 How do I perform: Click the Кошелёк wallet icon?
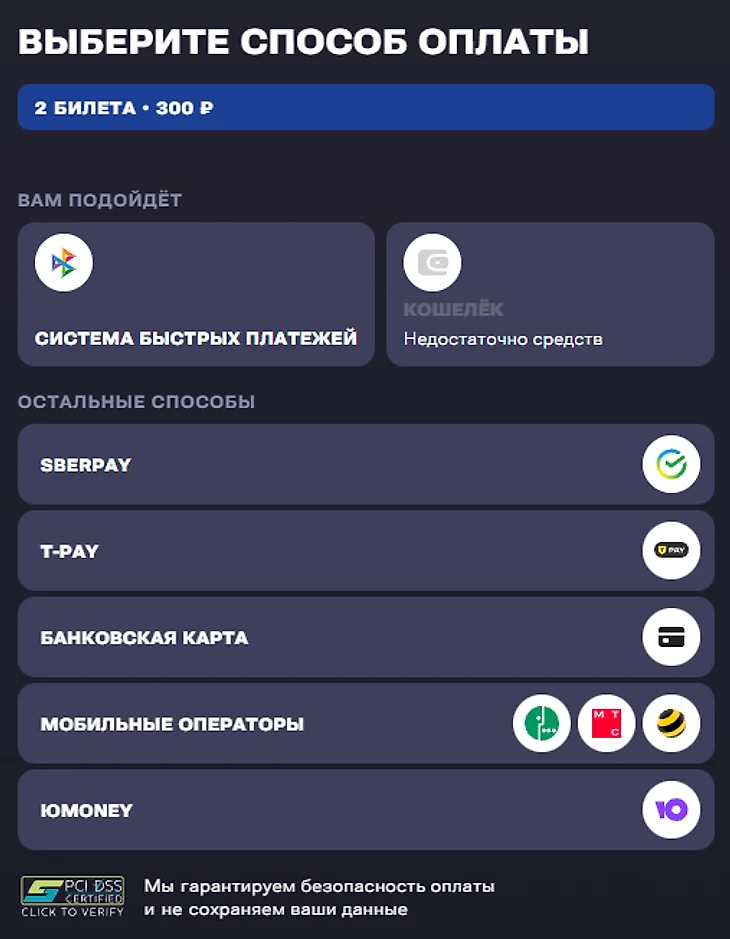(432, 263)
